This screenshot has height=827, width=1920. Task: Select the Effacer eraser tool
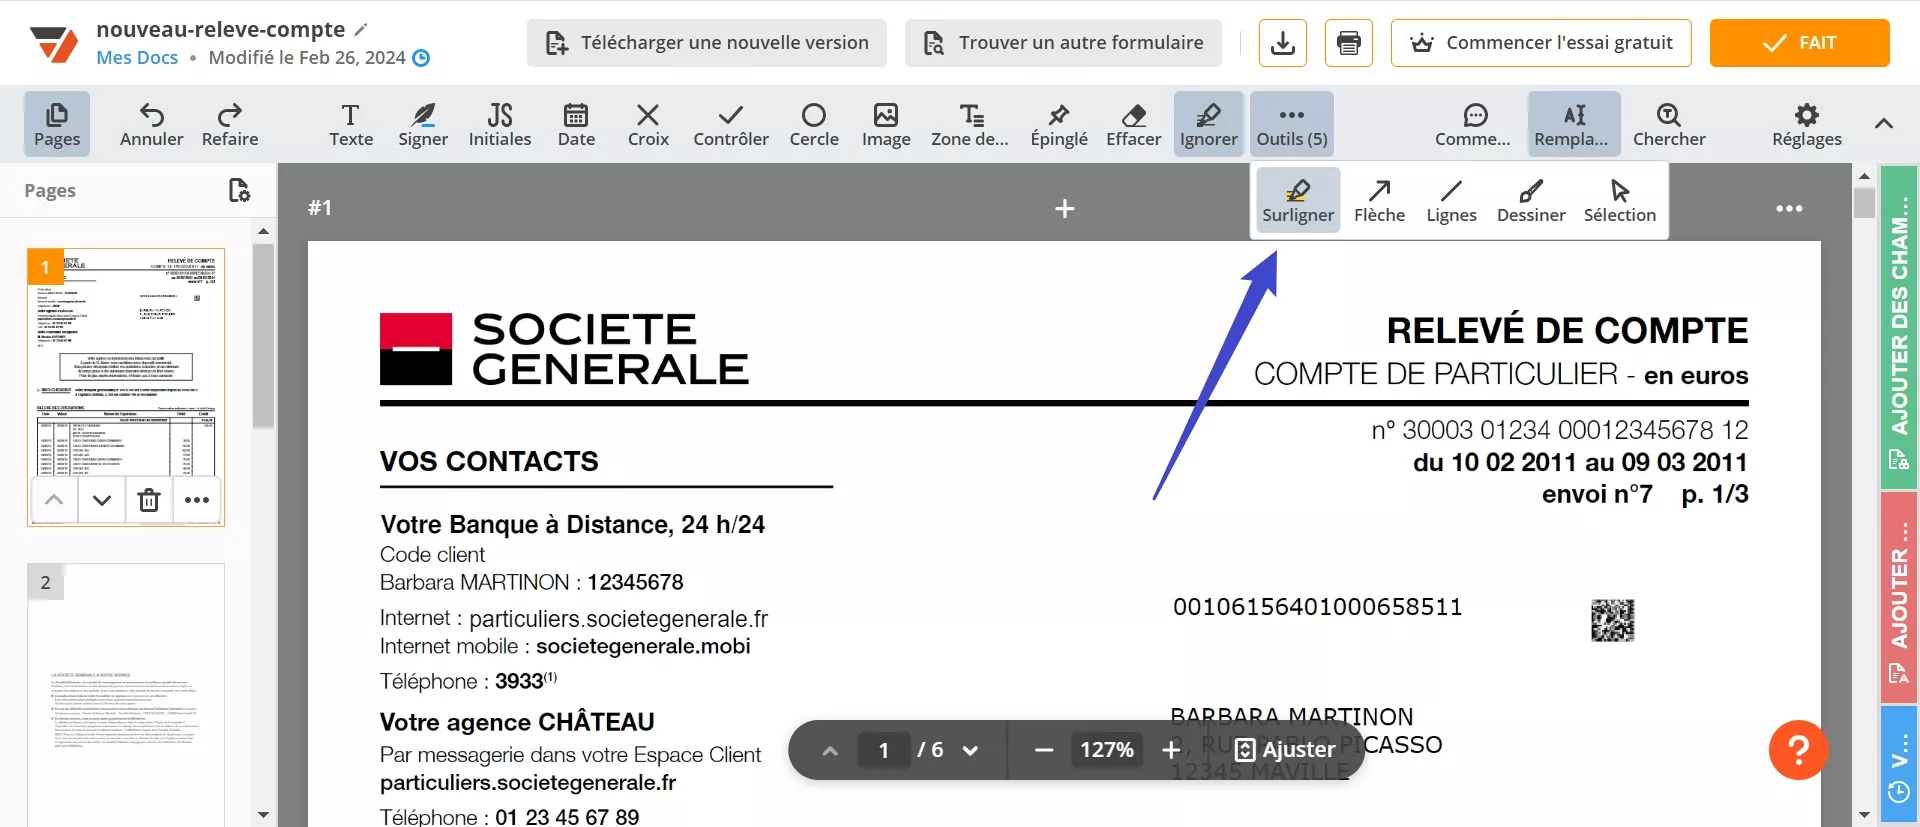1134,124
